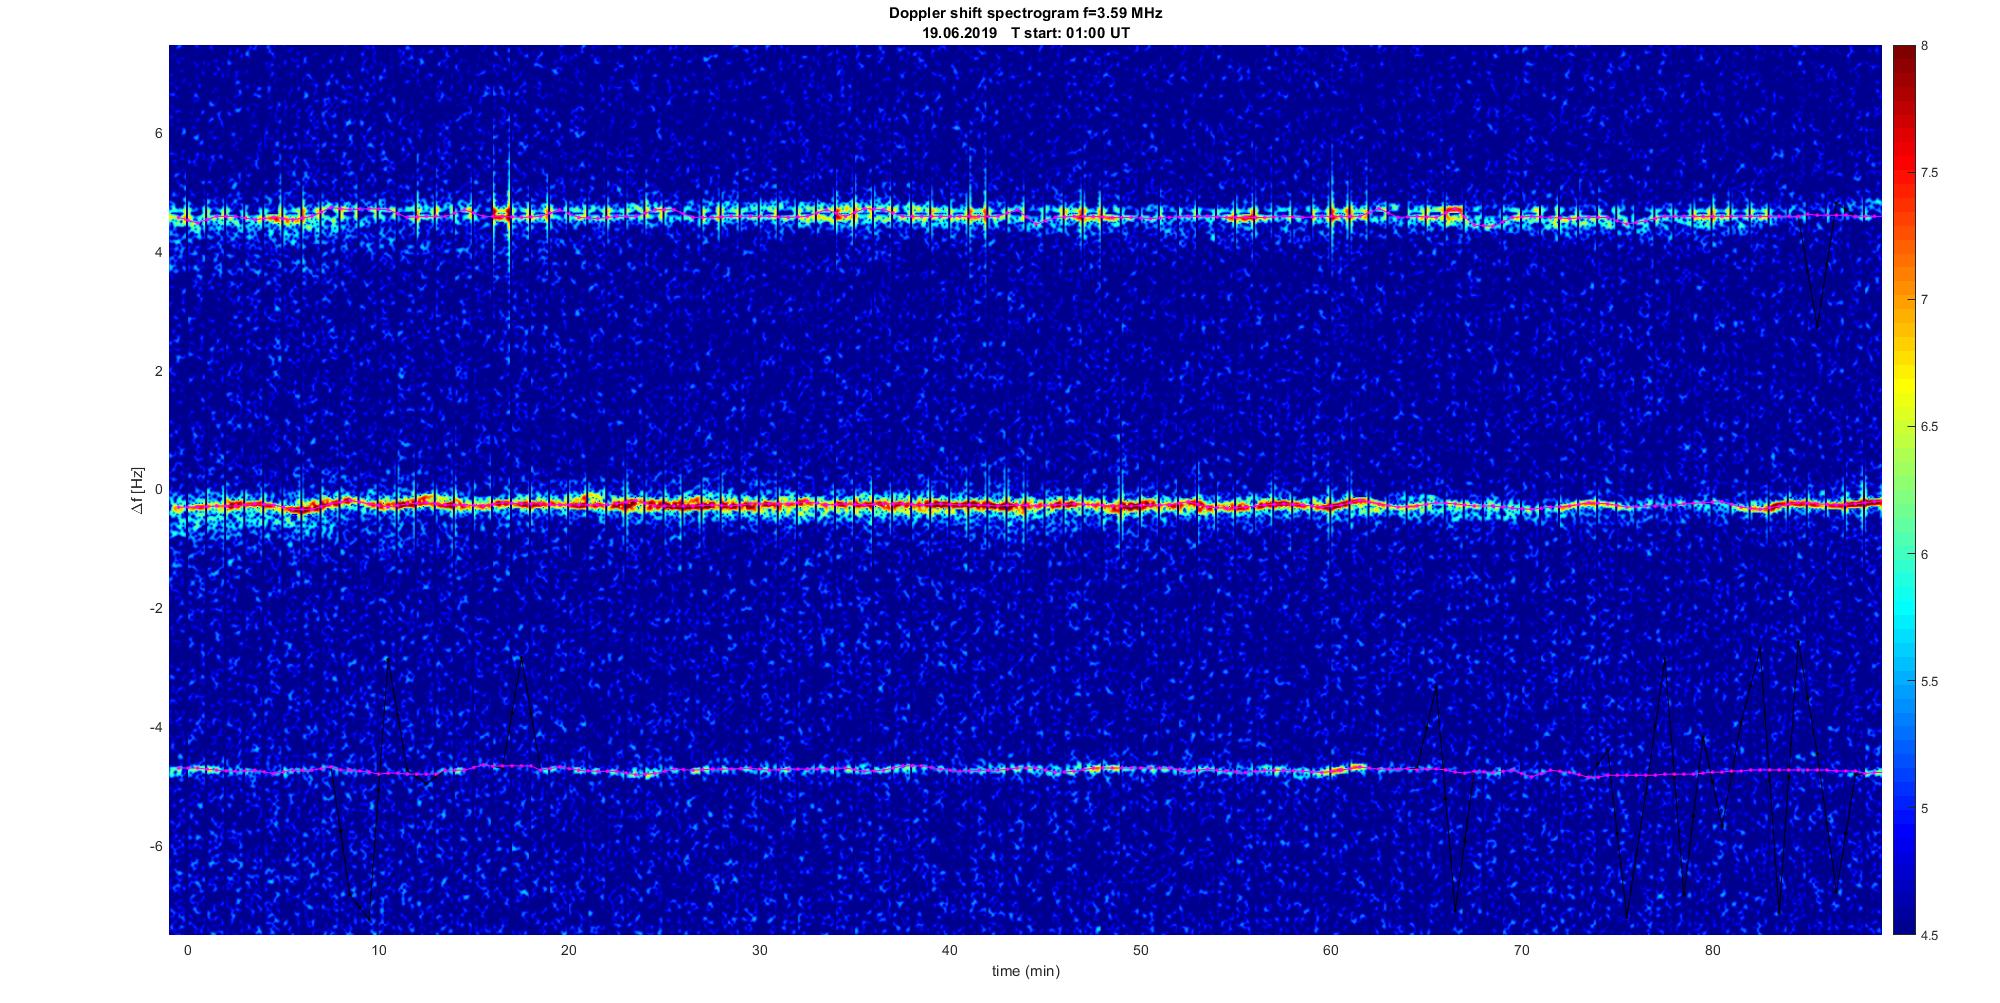The image size is (2000, 1003).
Task: Click the upper signal trace near 4.6 Hz
Action: (1025, 216)
